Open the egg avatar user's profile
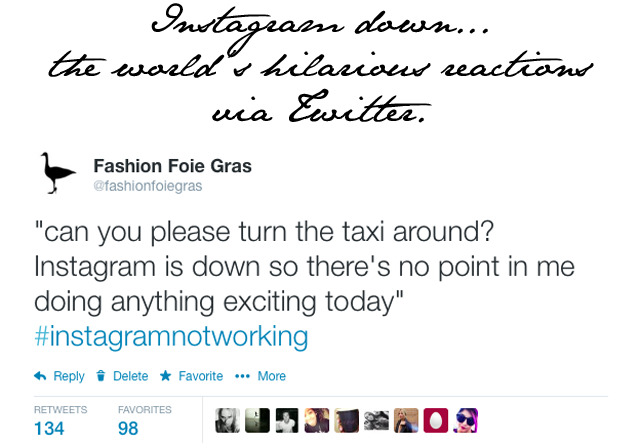Viewport: 640px width, 443px height. click(436, 421)
